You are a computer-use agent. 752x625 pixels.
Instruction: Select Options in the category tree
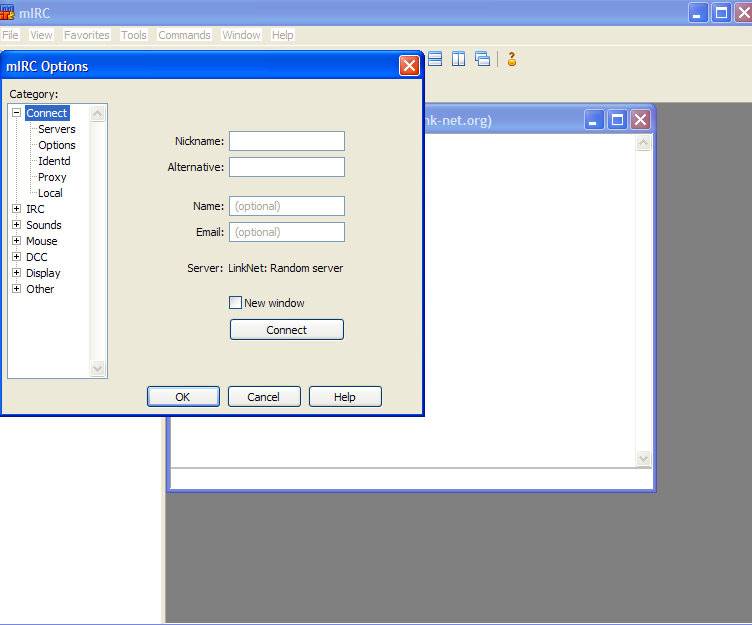(57, 145)
